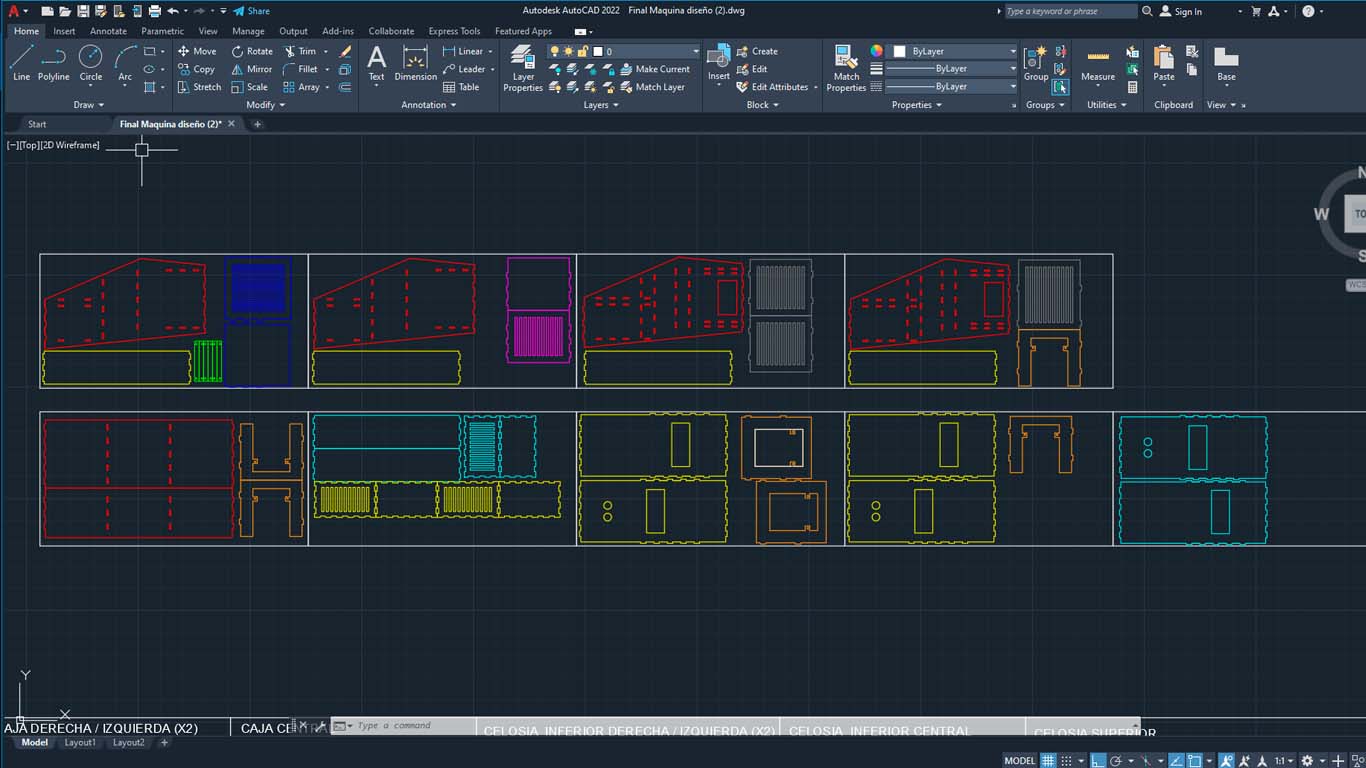Open the Annotate ribbon tab
This screenshot has height=768, width=1366.
pyautogui.click(x=108, y=31)
